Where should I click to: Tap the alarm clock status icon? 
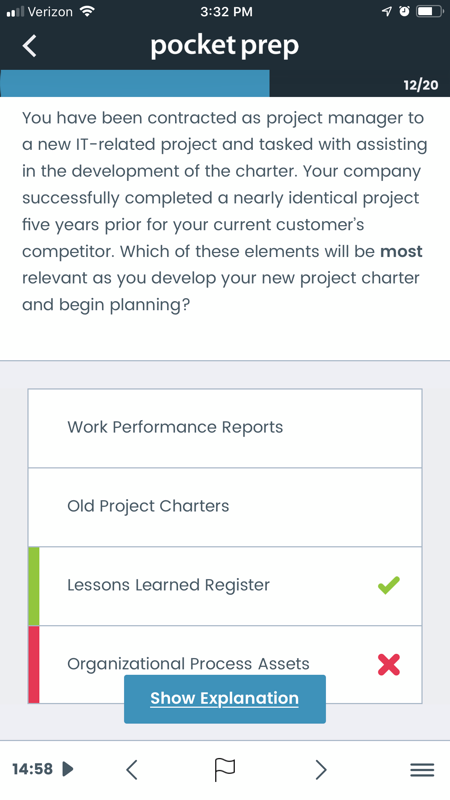(x=405, y=12)
